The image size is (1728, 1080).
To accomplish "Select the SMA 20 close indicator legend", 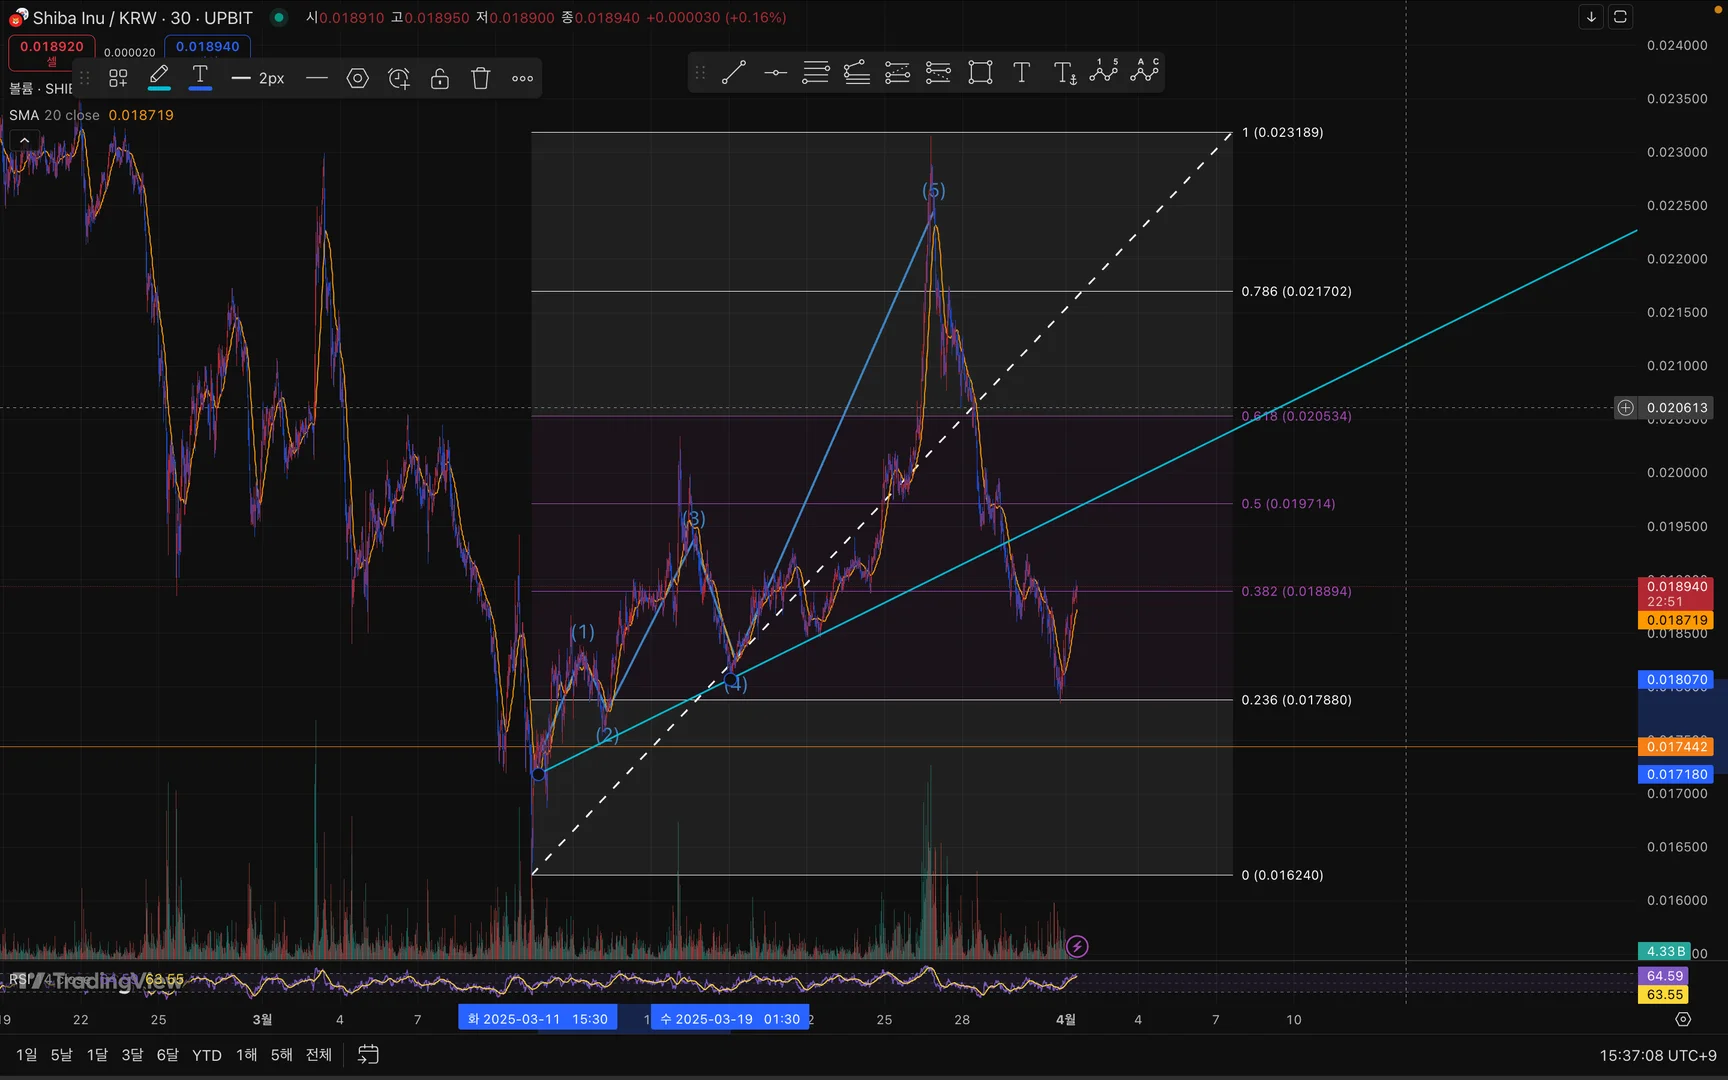I will (91, 115).
